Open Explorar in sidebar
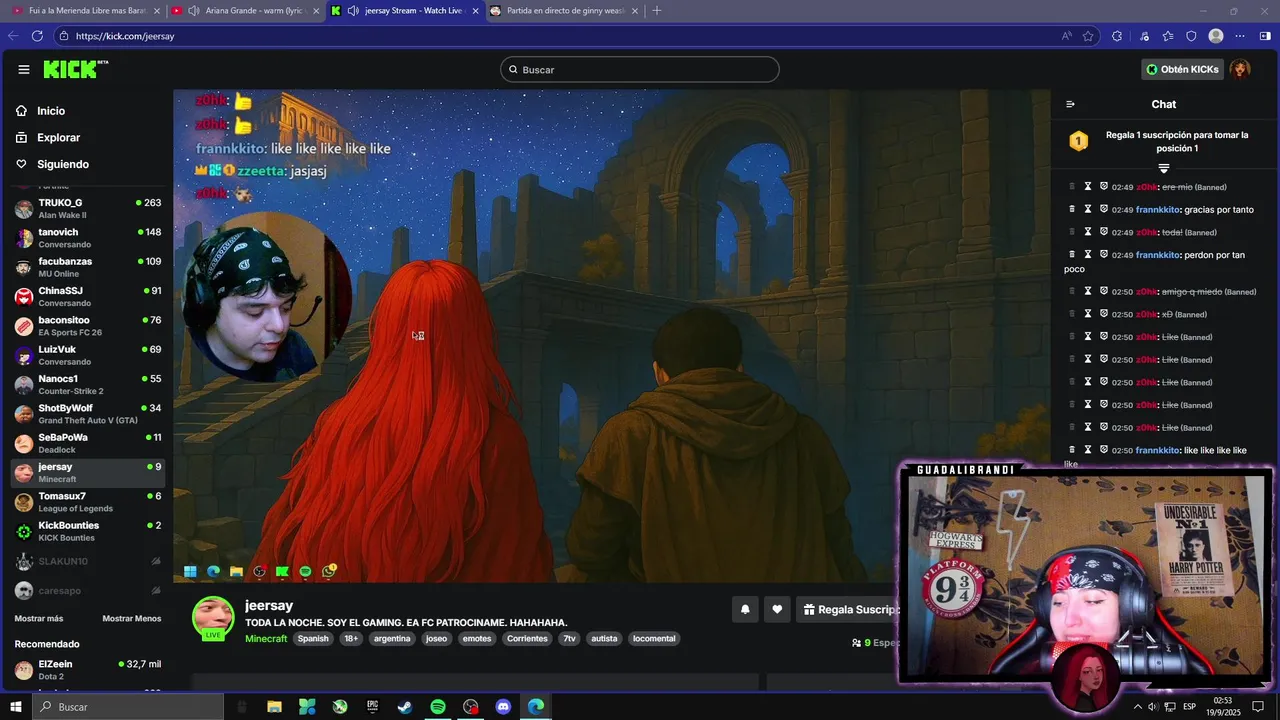Image resolution: width=1280 pixels, height=720 pixels. (49, 138)
